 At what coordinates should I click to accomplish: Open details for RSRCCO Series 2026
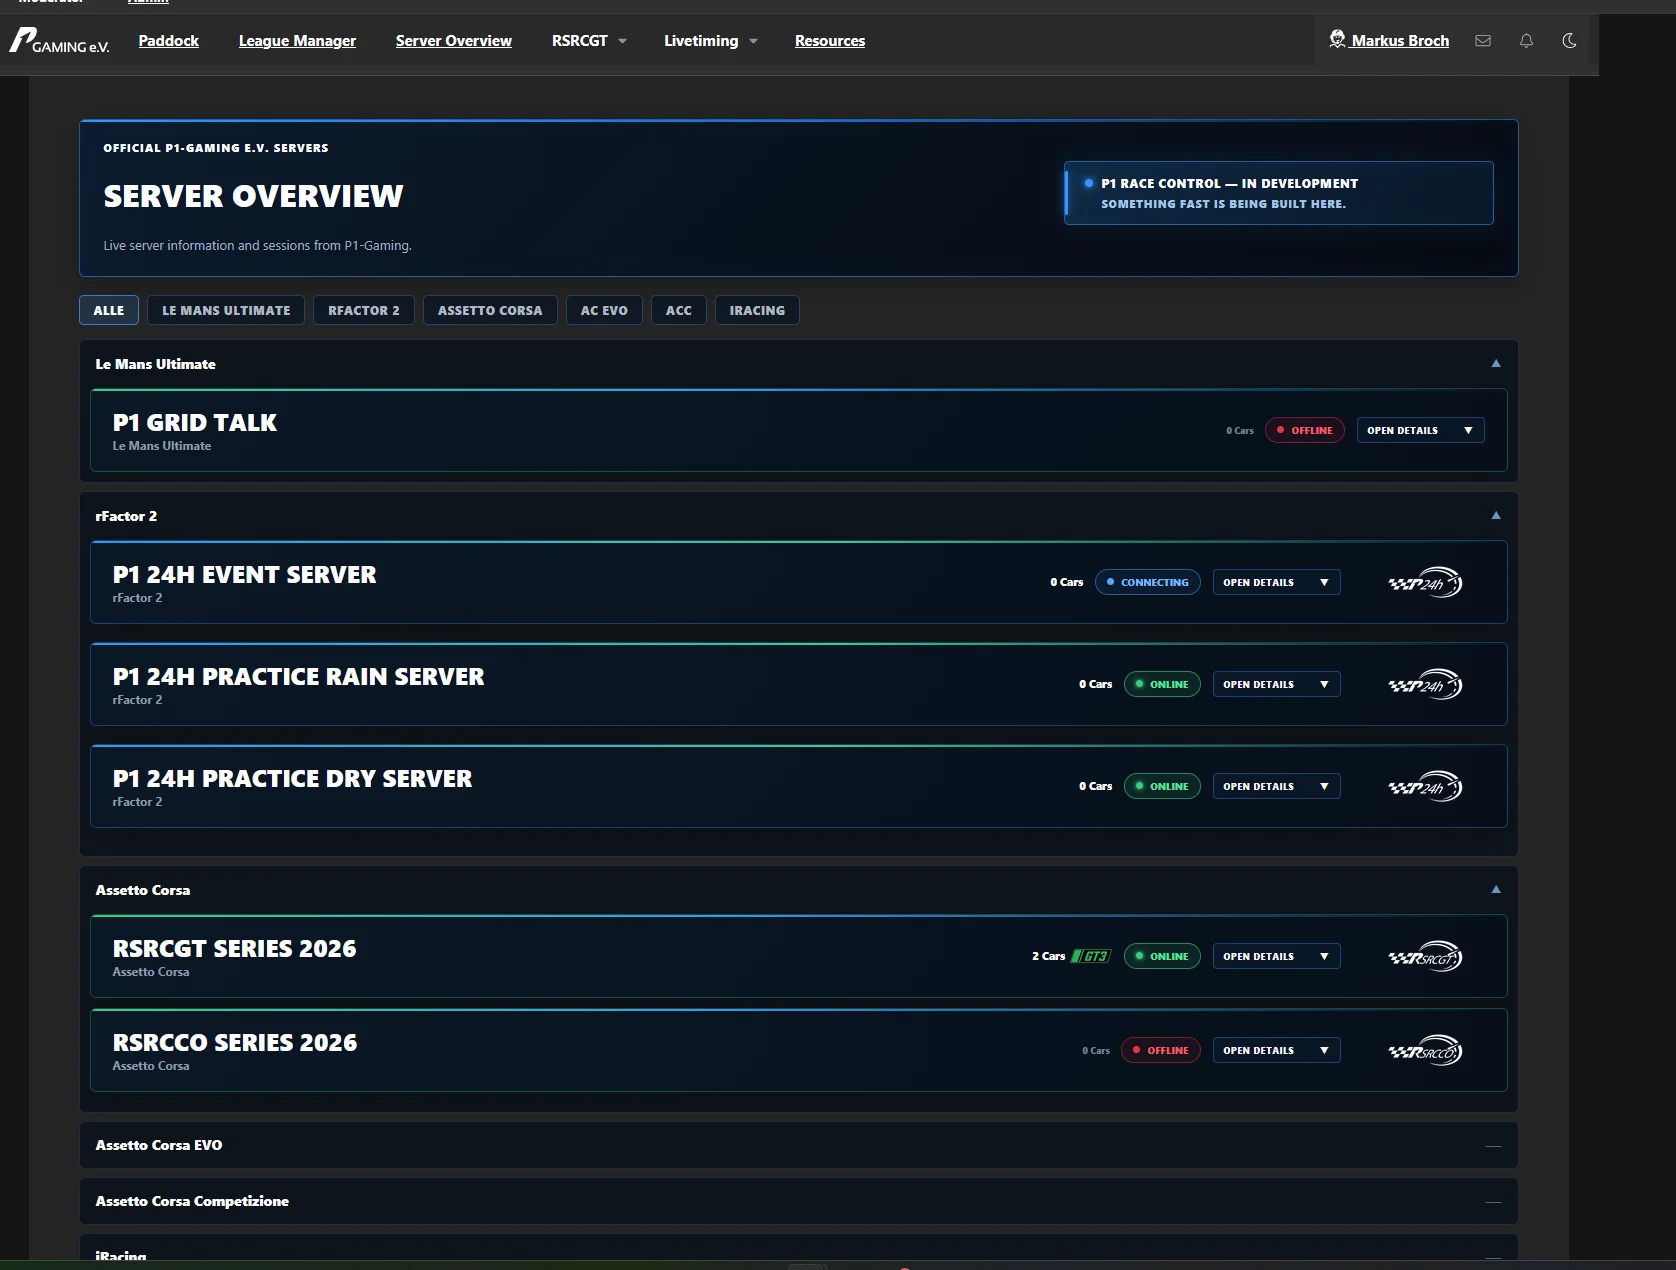click(x=1276, y=1050)
